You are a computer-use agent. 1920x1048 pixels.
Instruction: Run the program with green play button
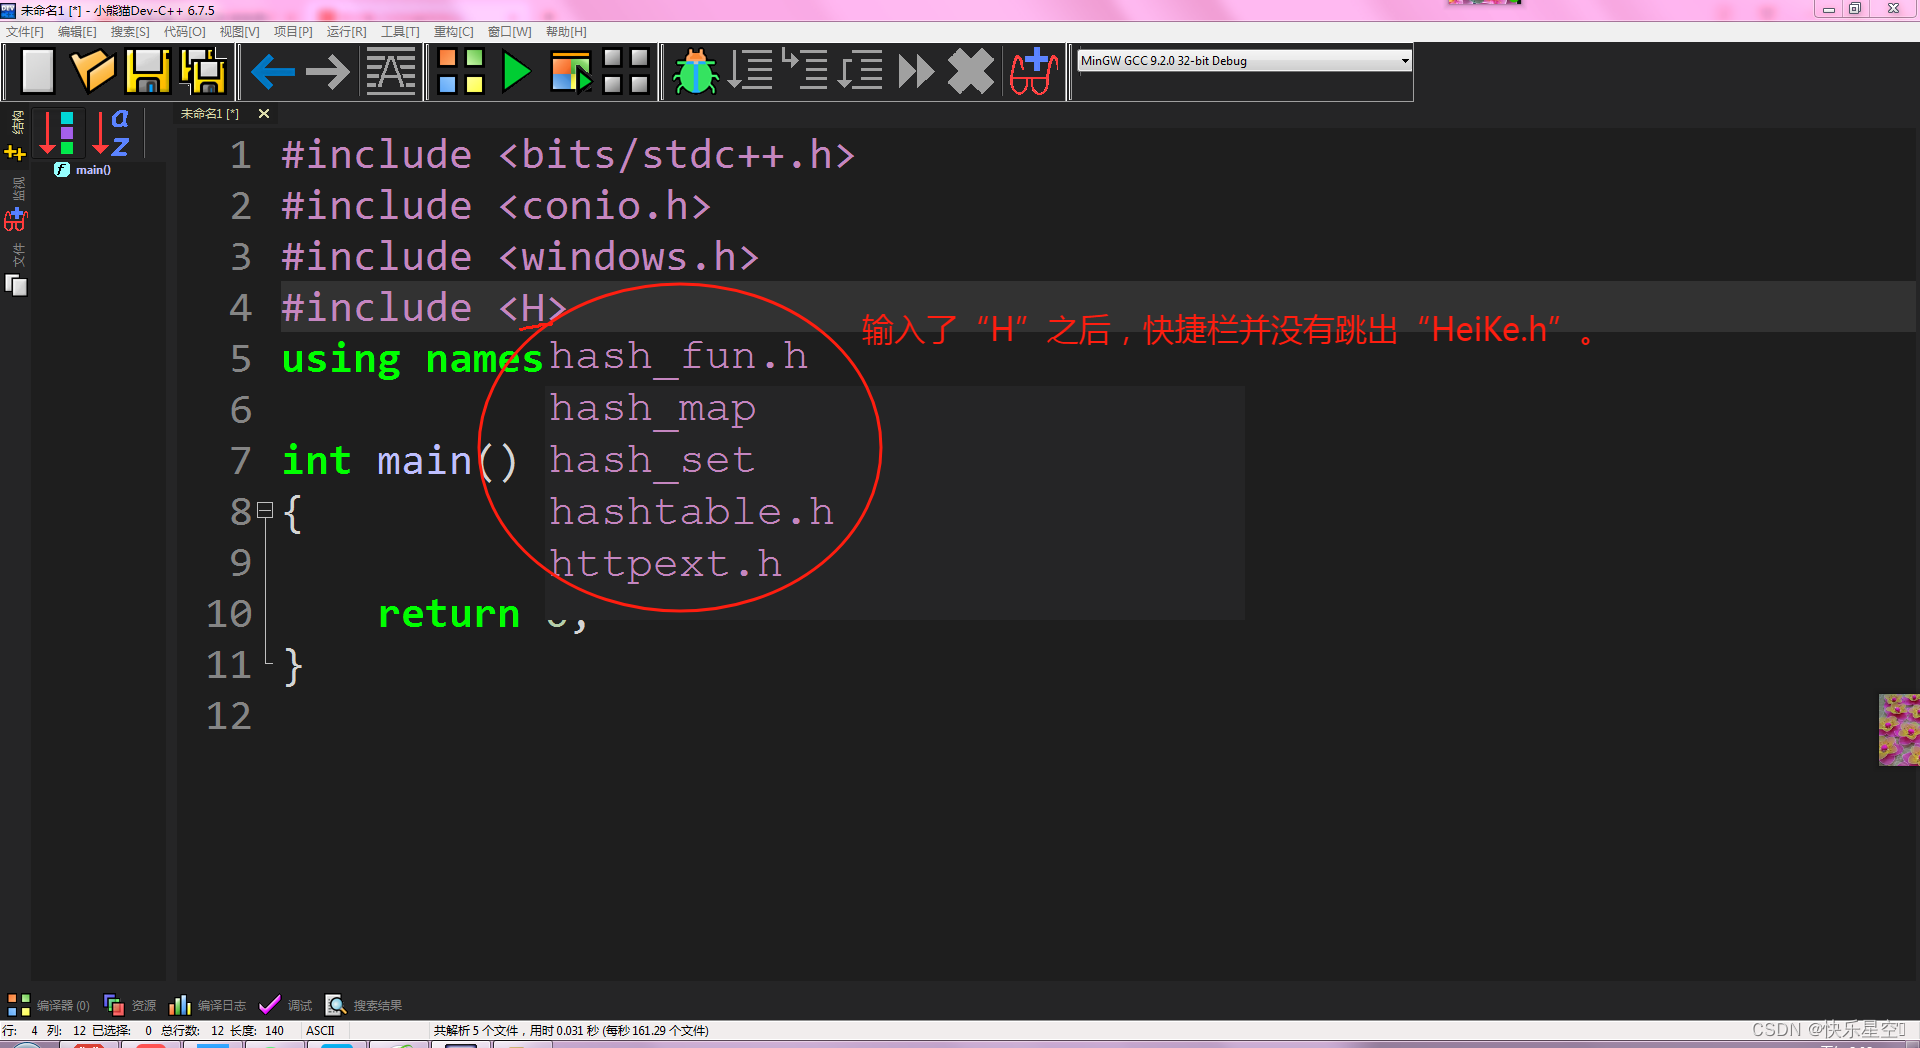[x=516, y=72]
